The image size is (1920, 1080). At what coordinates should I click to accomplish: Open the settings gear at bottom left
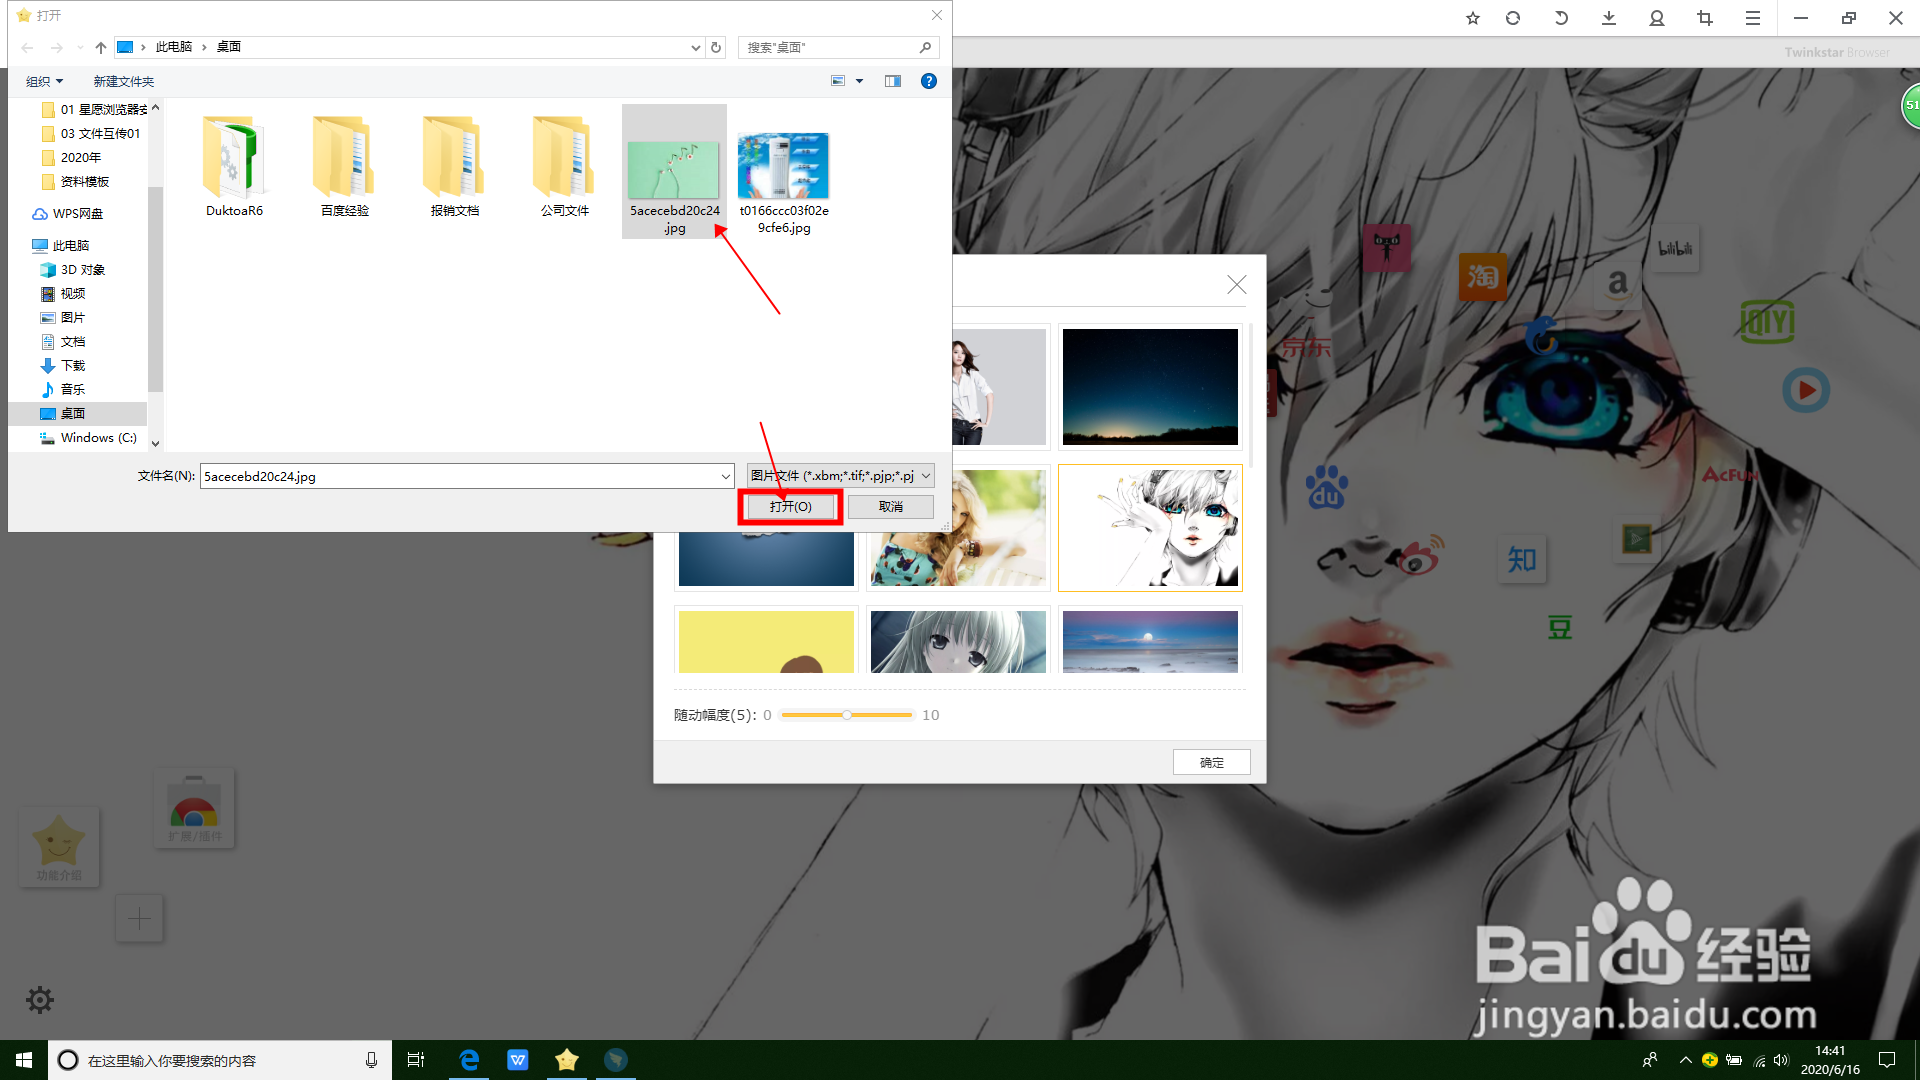[40, 999]
